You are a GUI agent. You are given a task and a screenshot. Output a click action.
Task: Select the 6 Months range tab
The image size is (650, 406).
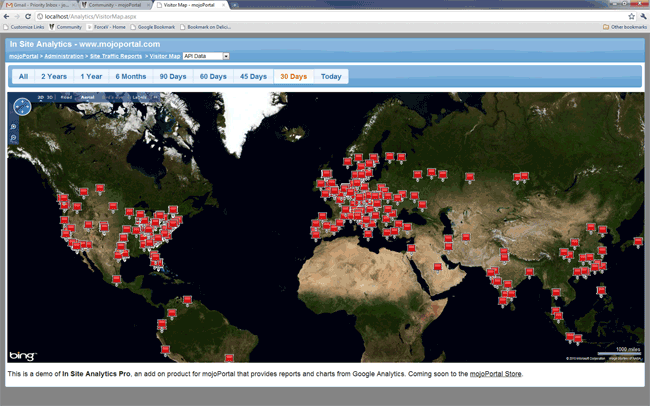[x=131, y=76]
